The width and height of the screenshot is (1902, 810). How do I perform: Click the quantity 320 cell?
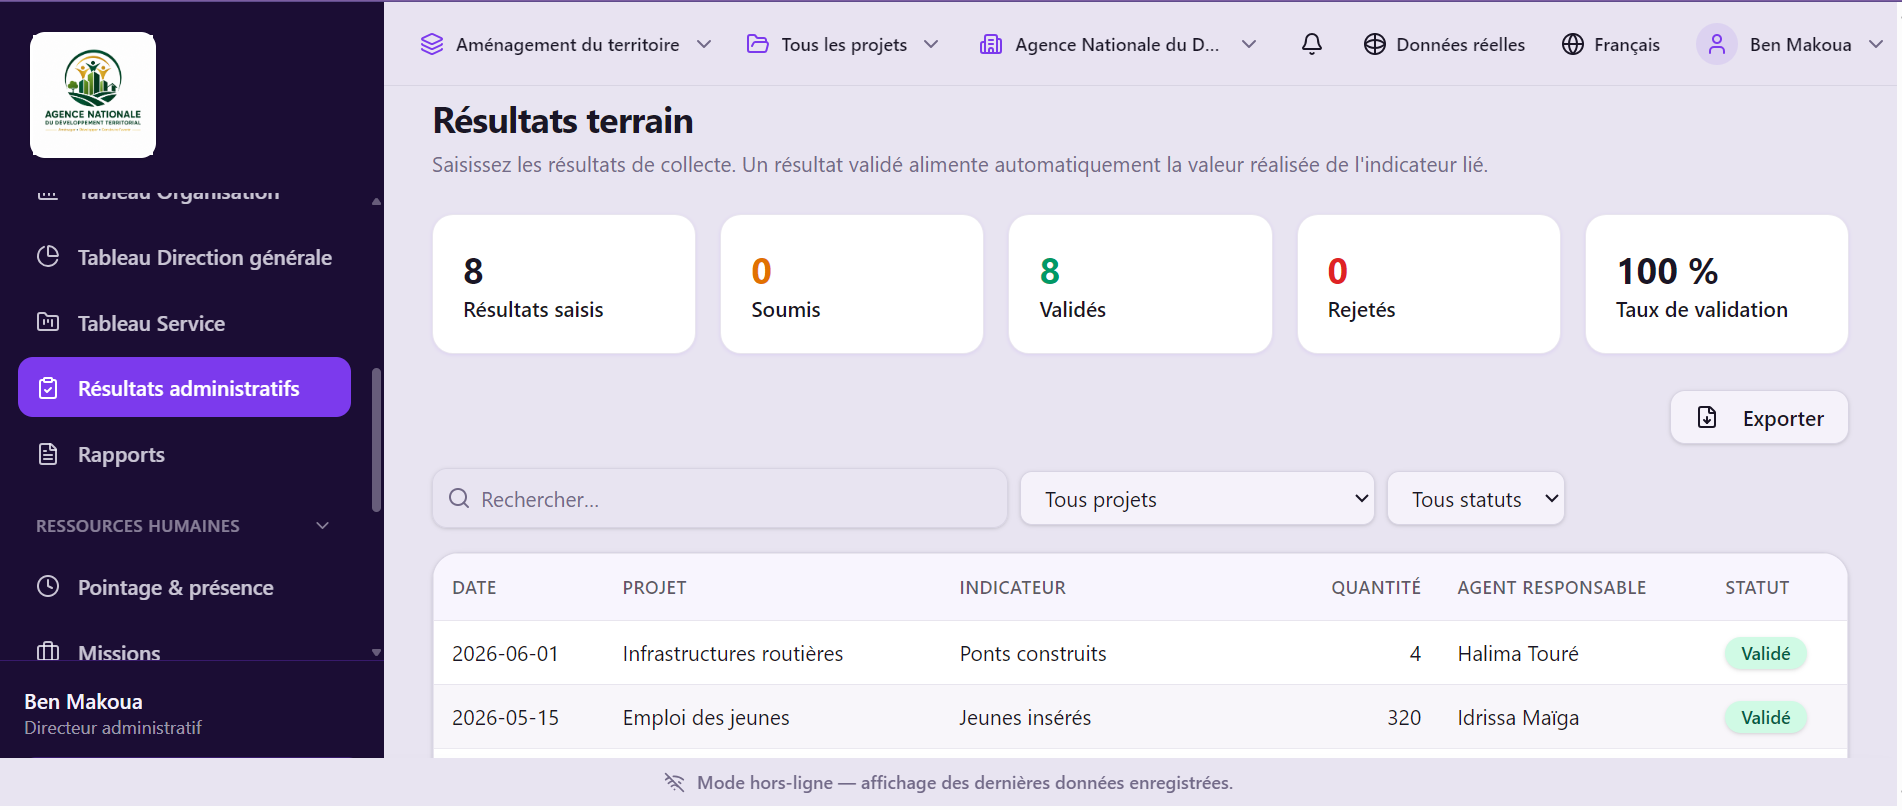tap(1404, 717)
